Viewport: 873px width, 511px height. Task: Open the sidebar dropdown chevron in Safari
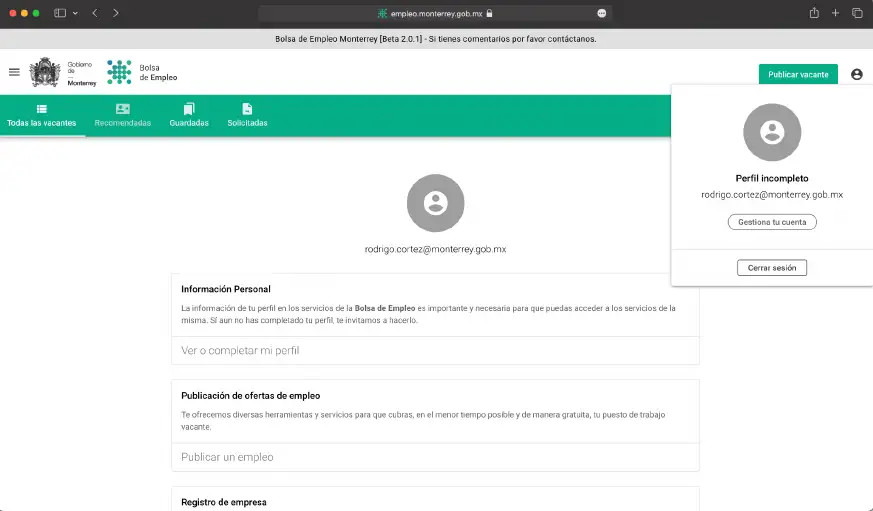coord(75,13)
